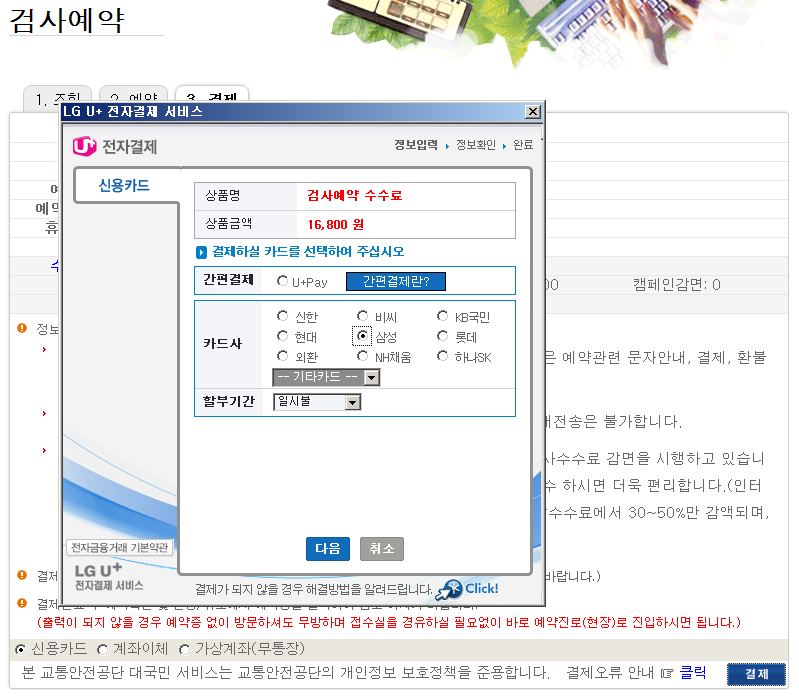Click the payment troubleshooting Click! icon
799x697 pixels.
[x=467, y=589]
